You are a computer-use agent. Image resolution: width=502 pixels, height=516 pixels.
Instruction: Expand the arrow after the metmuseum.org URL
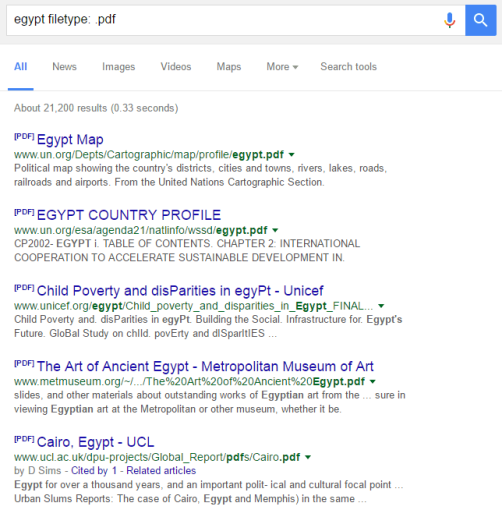(373, 381)
